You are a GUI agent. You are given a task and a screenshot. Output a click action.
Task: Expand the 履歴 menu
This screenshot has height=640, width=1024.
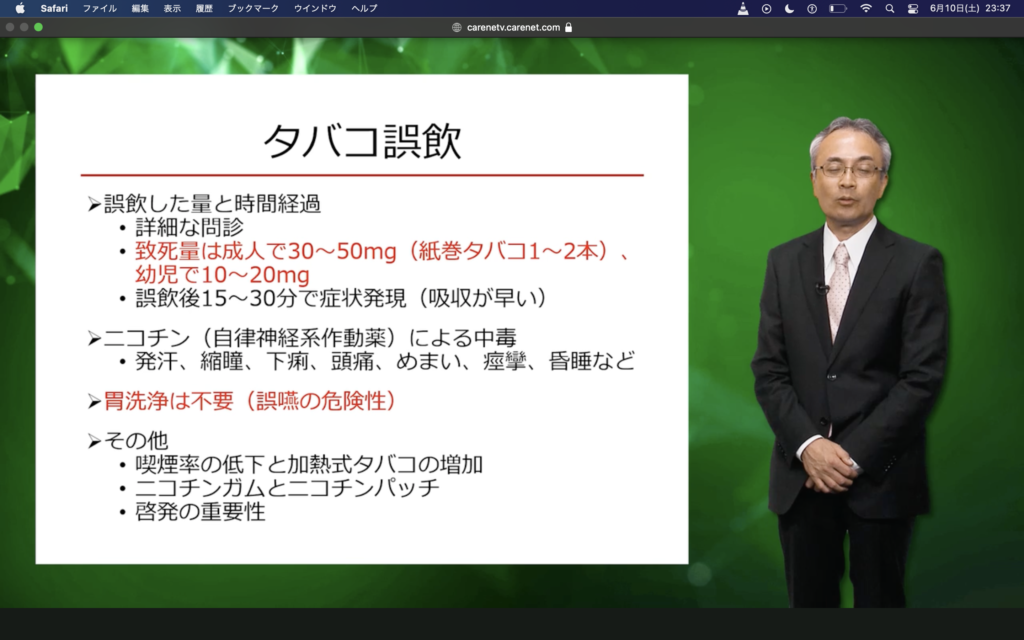[204, 8]
